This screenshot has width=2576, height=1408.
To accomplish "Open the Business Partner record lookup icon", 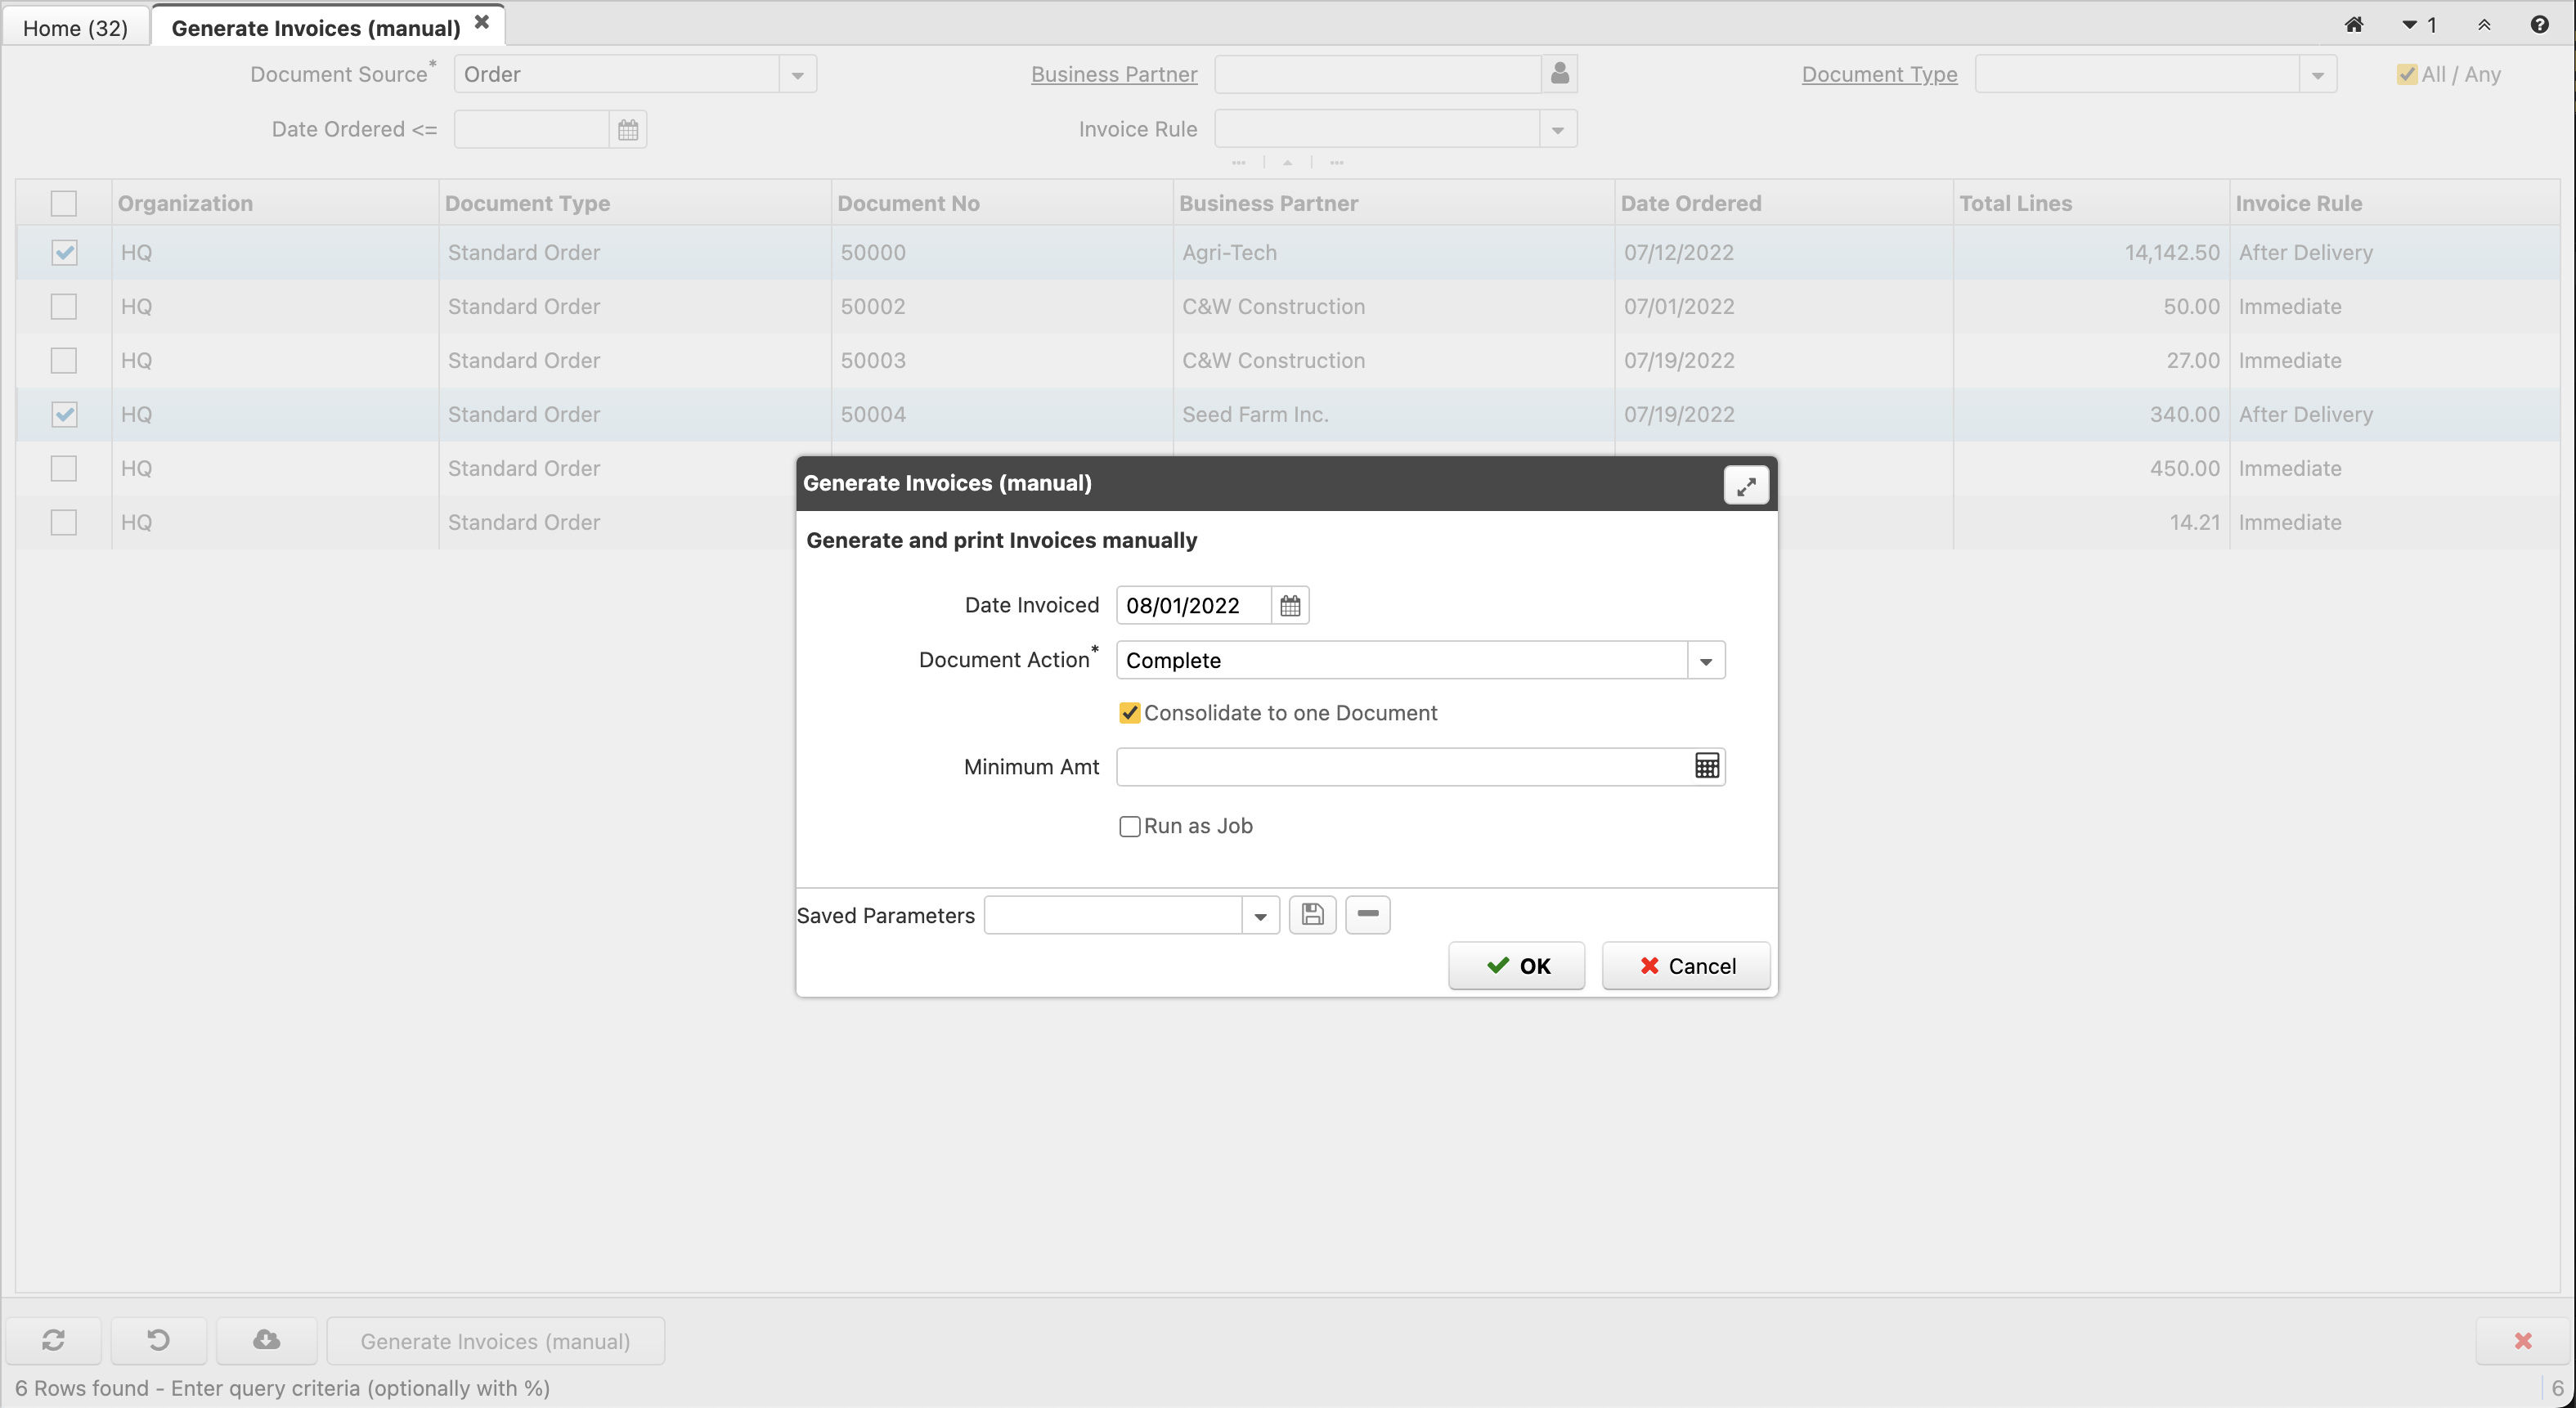I will [x=1558, y=73].
